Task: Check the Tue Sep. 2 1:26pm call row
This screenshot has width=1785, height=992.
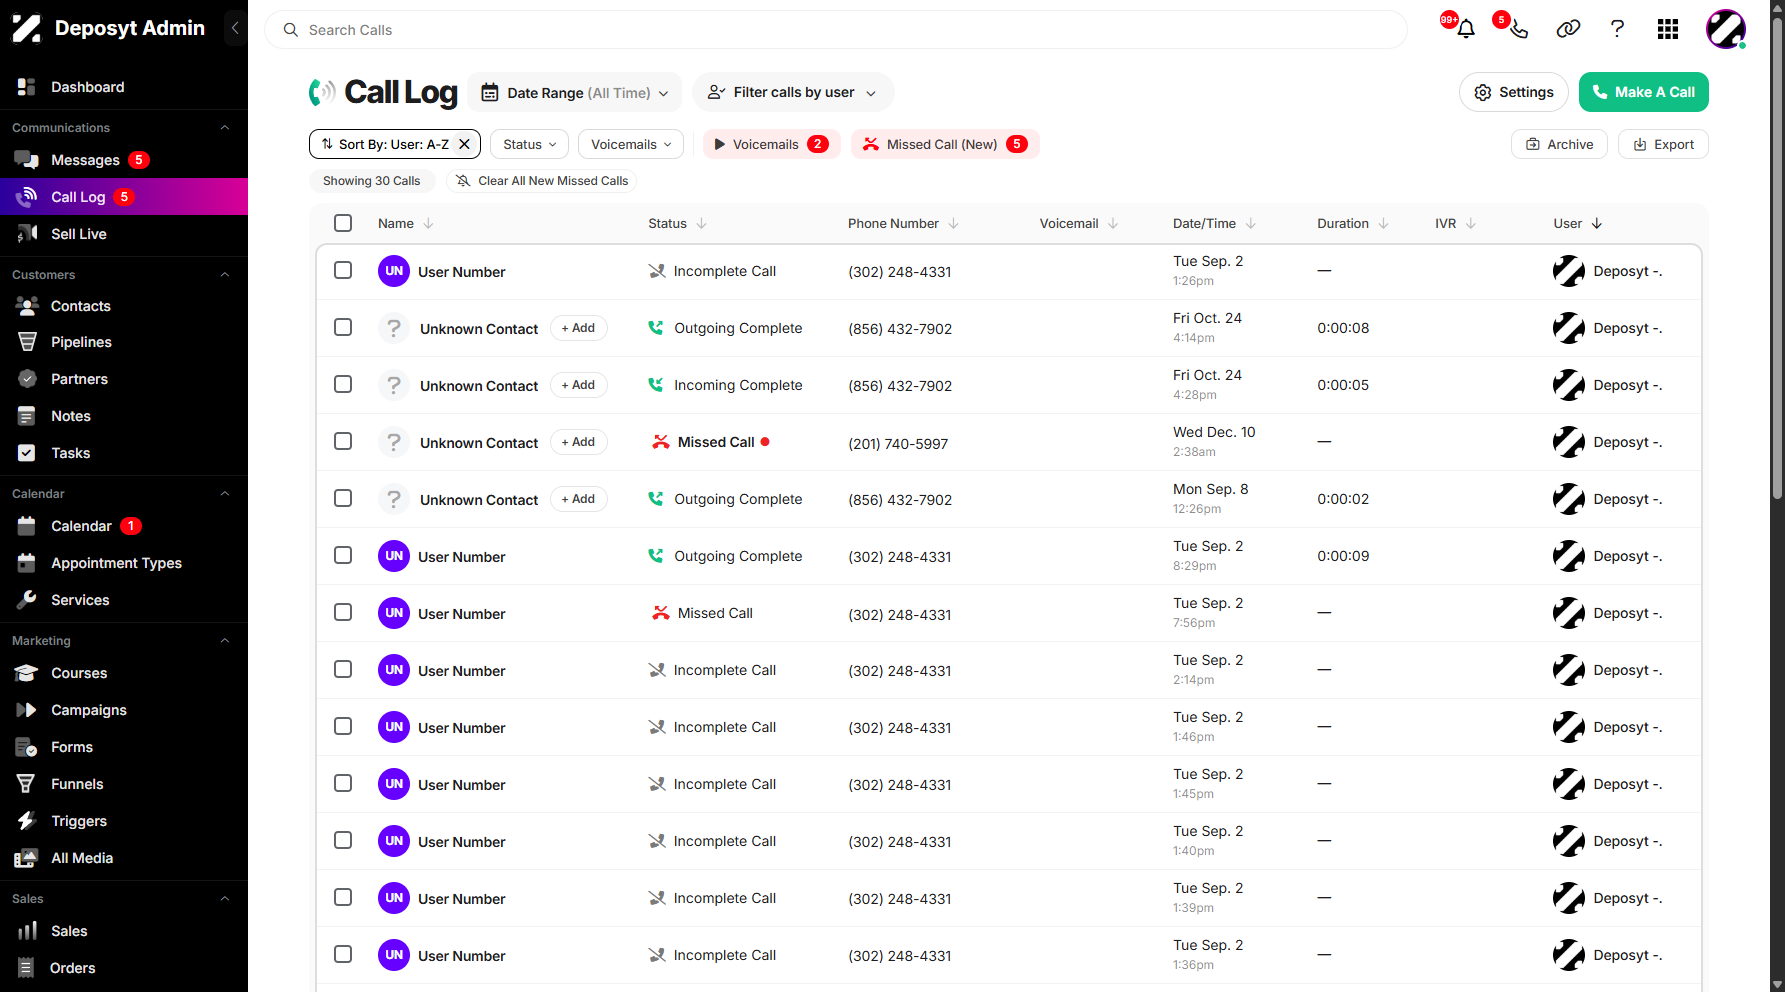Action: pos(343,270)
